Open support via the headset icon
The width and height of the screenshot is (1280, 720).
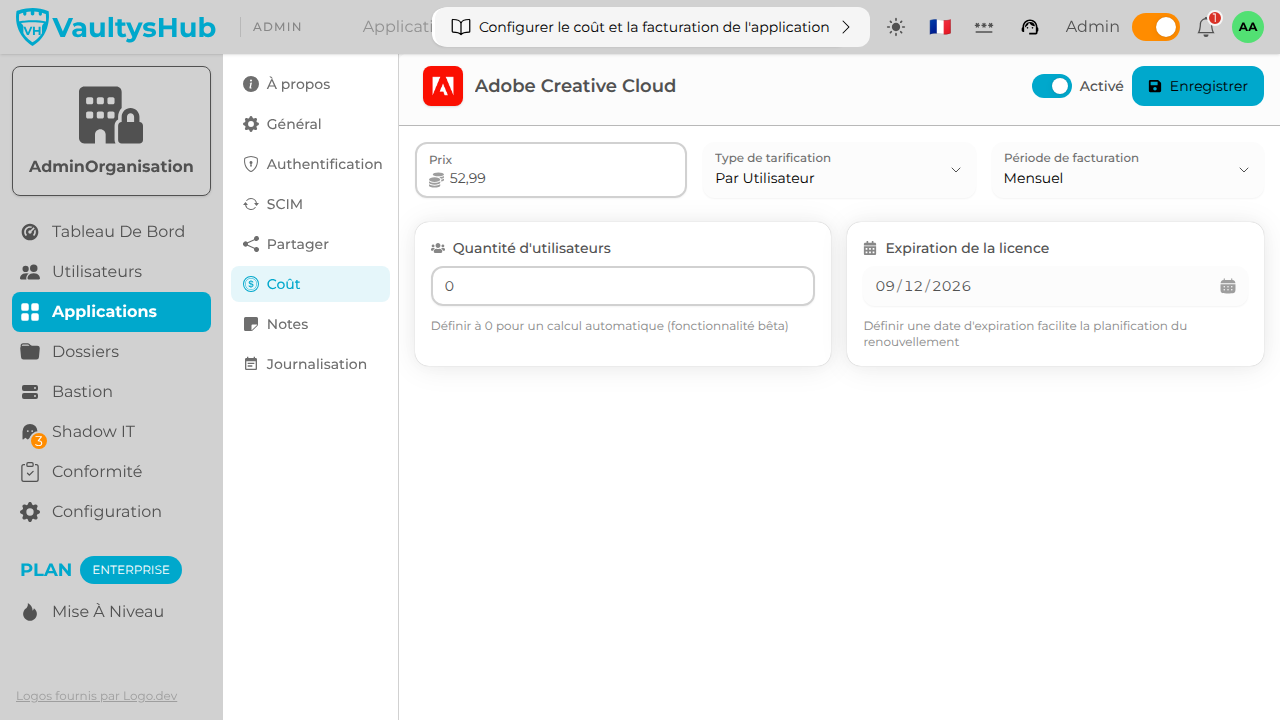pyautogui.click(x=1030, y=27)
